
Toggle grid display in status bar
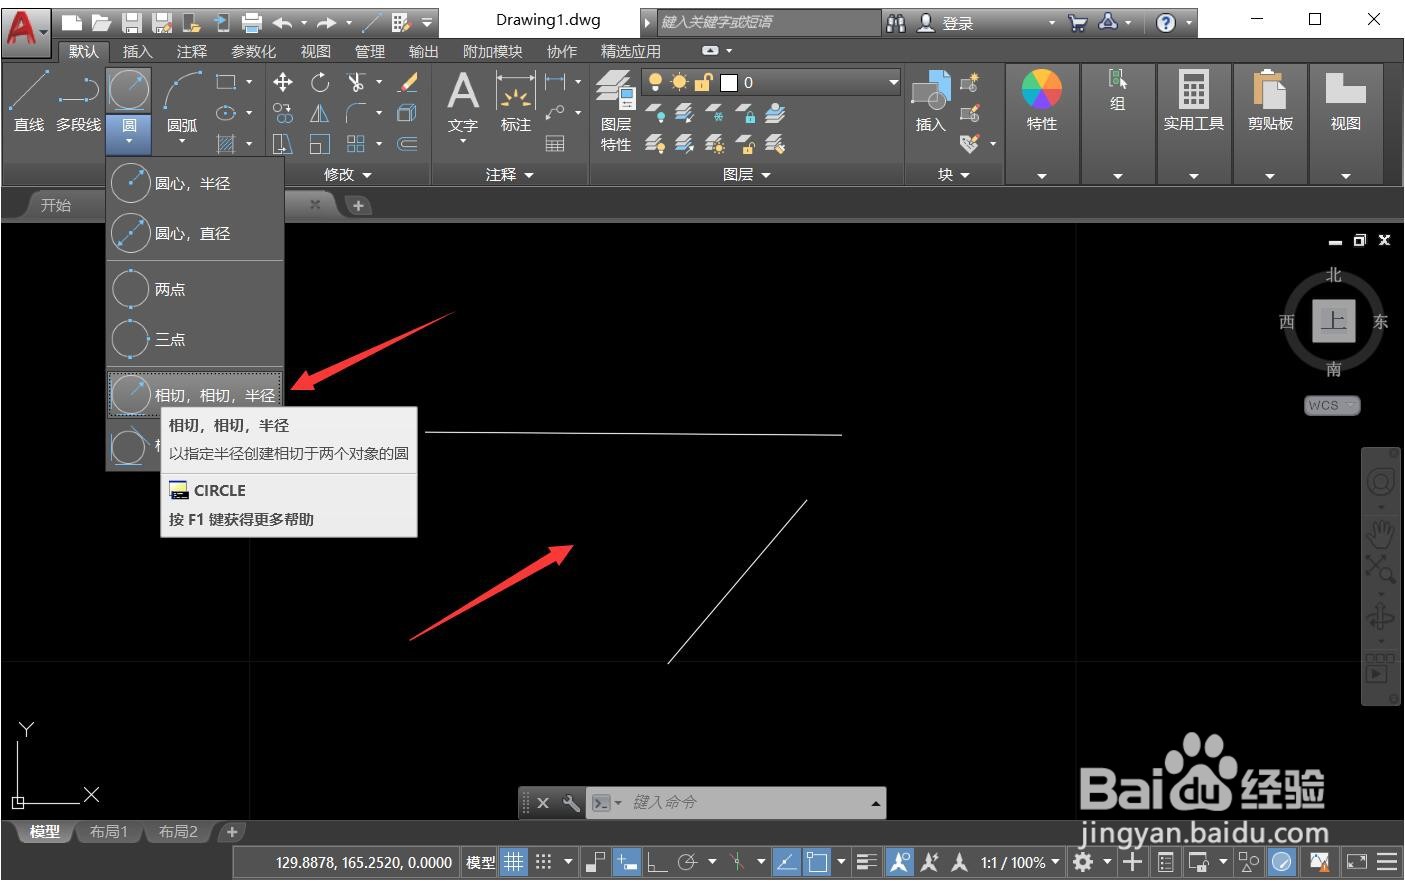(x=513, y=862)
